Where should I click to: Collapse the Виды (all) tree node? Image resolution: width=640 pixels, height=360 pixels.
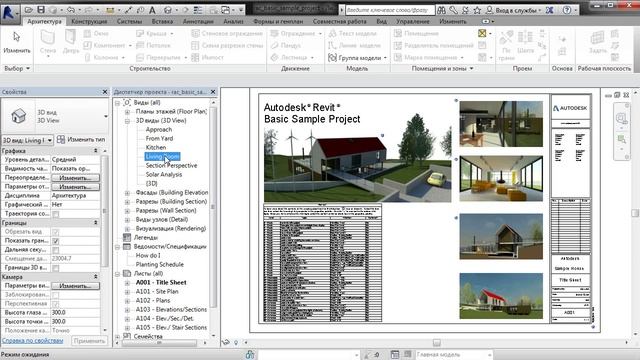(118, 103)
